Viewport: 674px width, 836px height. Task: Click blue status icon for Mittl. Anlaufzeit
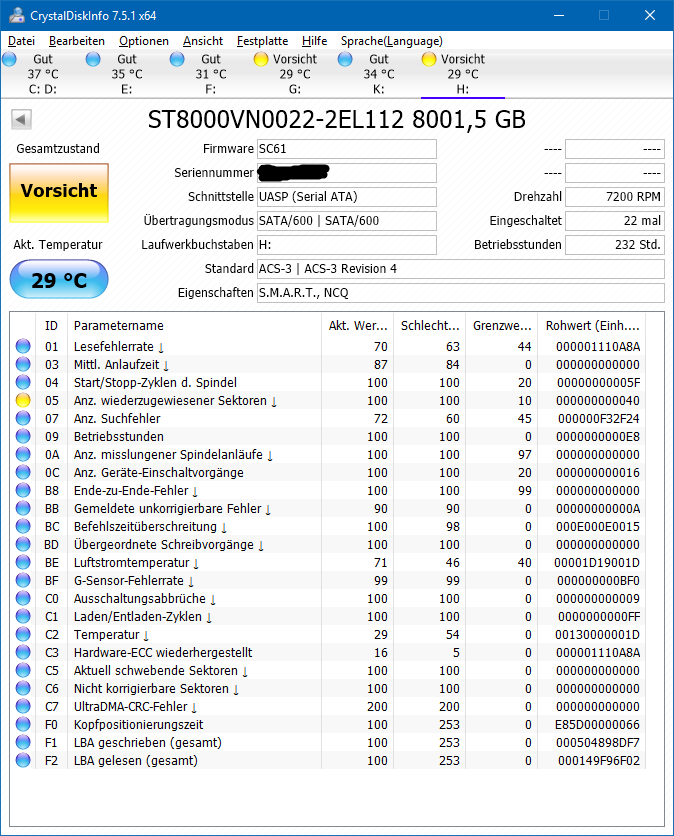tap(23, 364)
